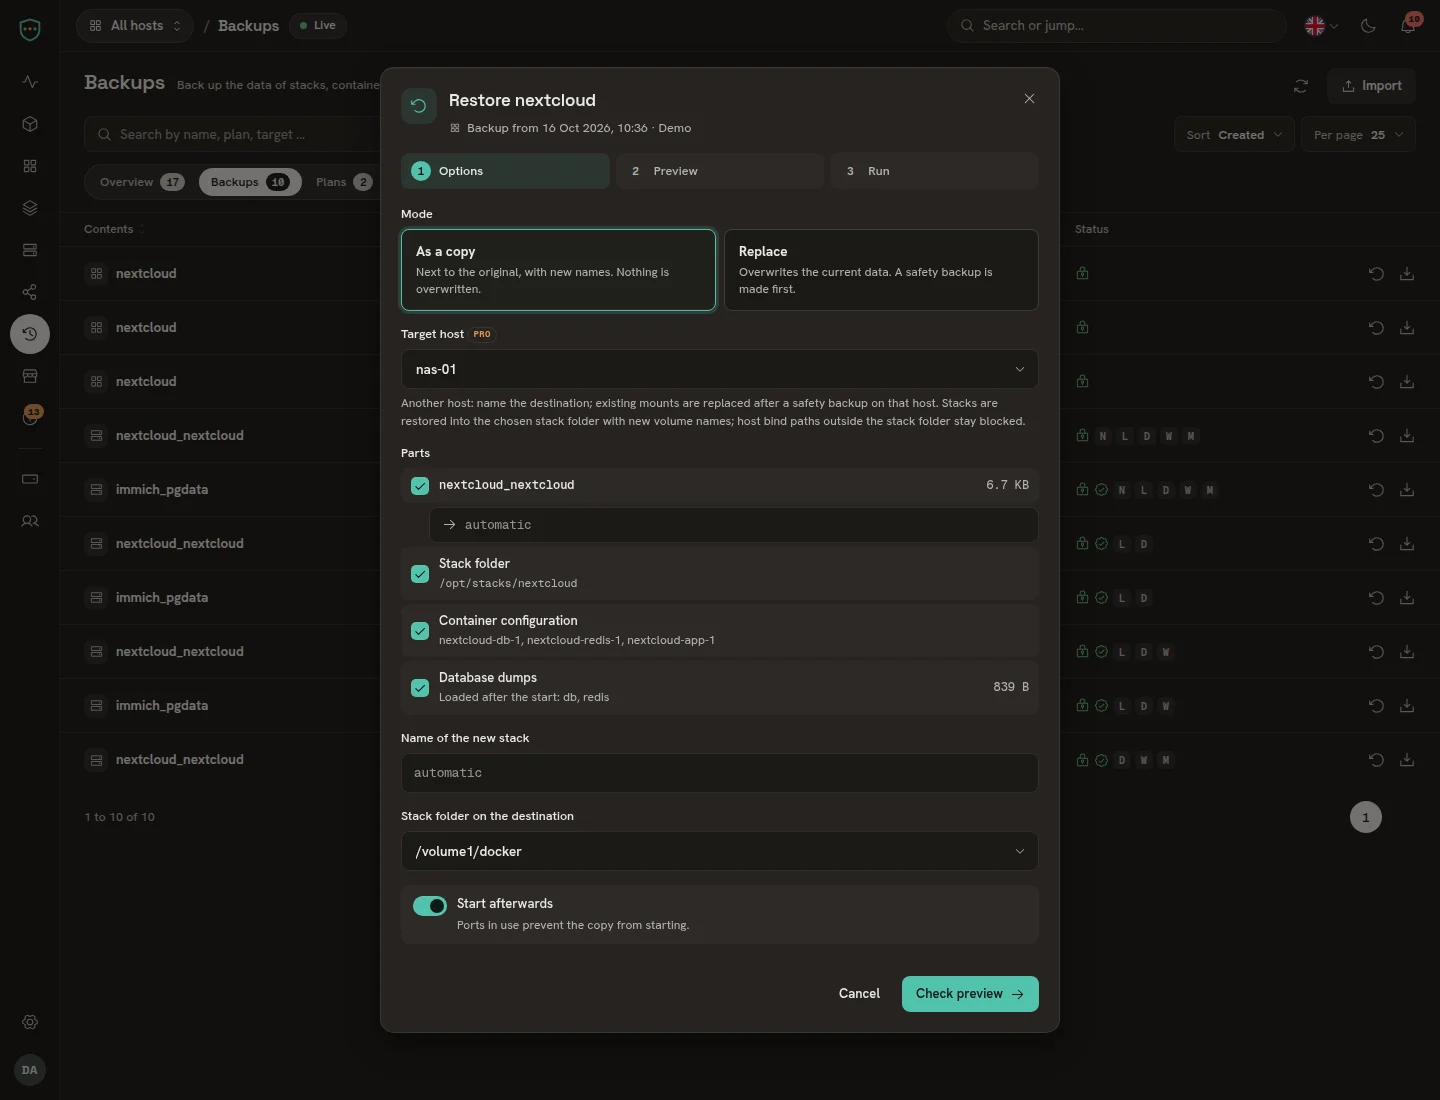
Task: Select the 'Replace' restore mode
Action: point(881,270)
